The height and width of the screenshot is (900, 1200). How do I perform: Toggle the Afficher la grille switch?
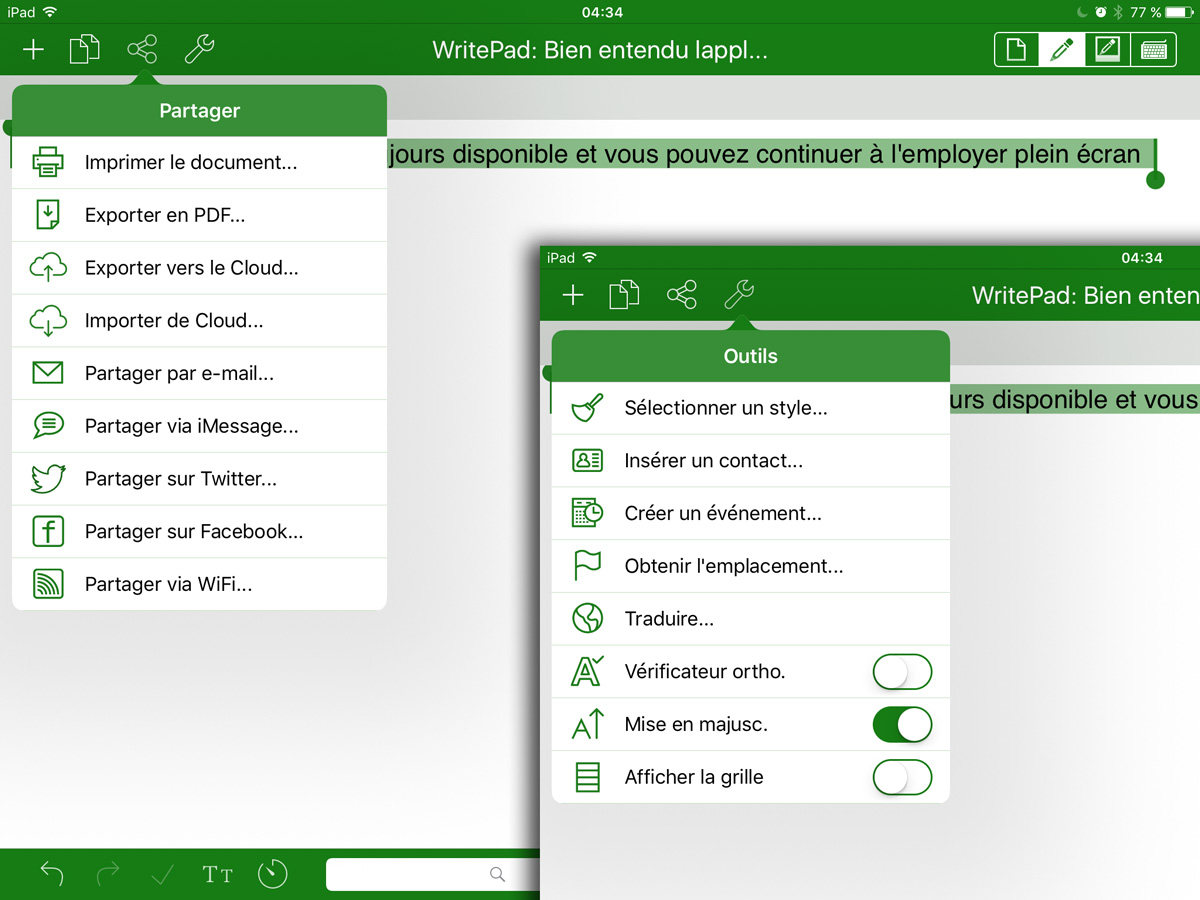point(902,777)
